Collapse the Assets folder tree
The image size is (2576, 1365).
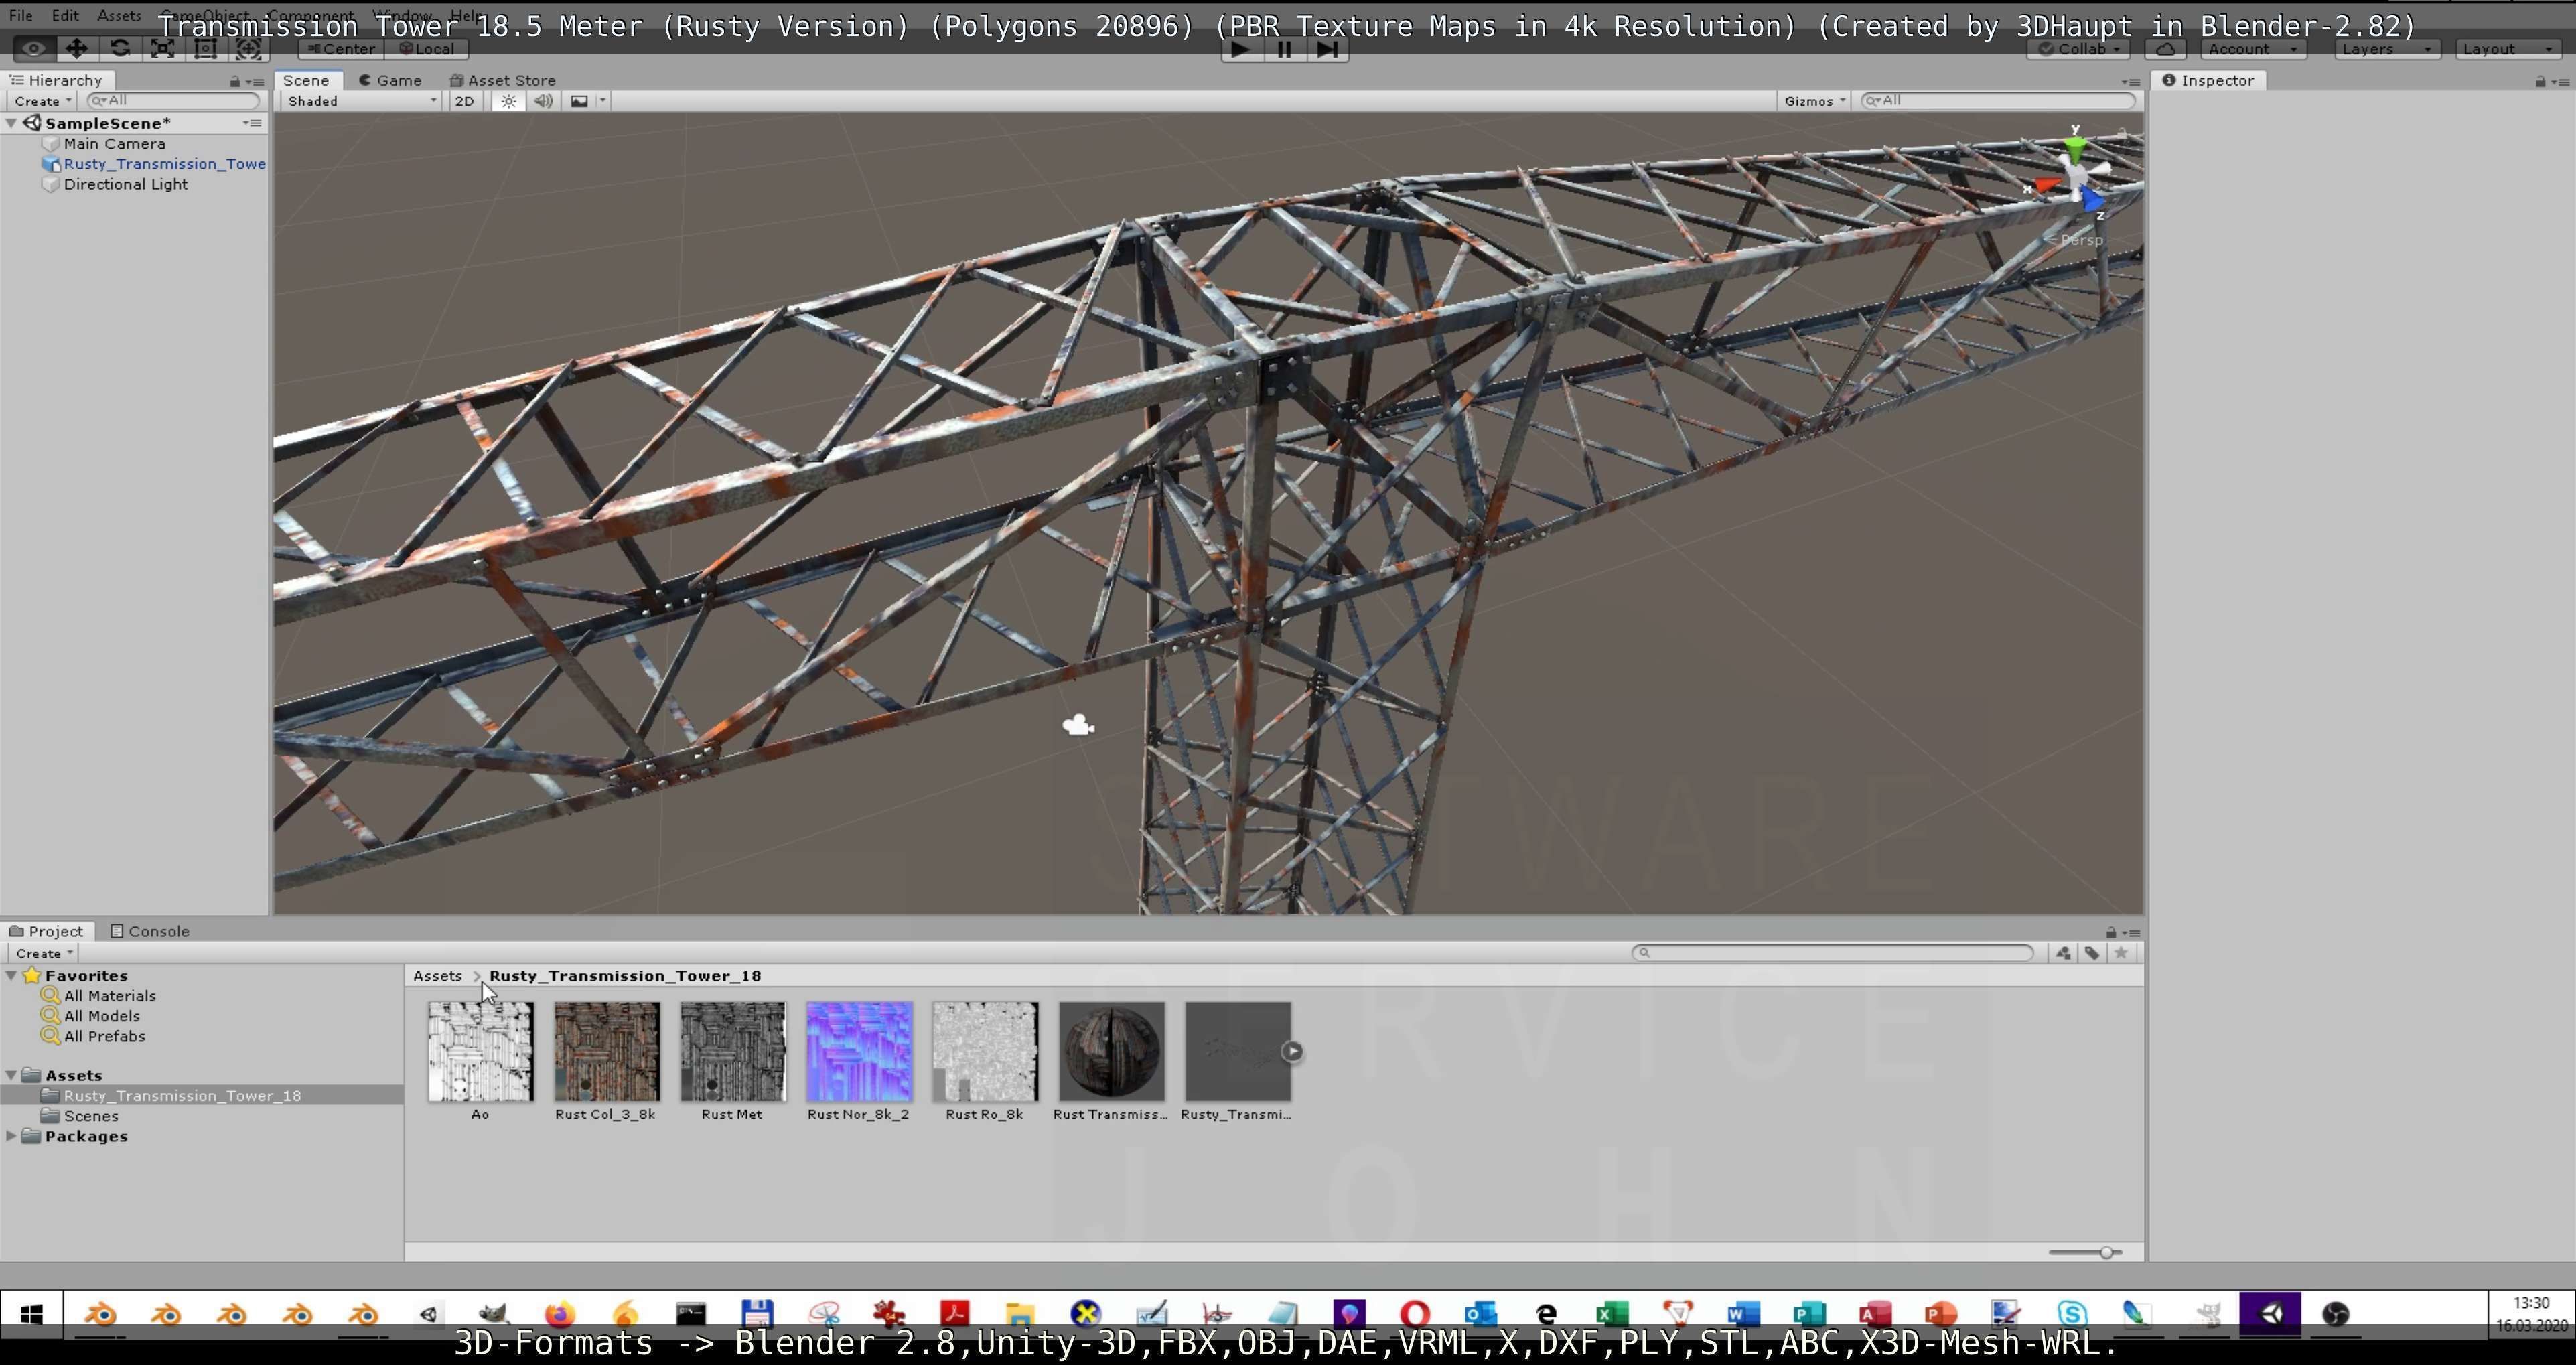[x=12, y=1075]
